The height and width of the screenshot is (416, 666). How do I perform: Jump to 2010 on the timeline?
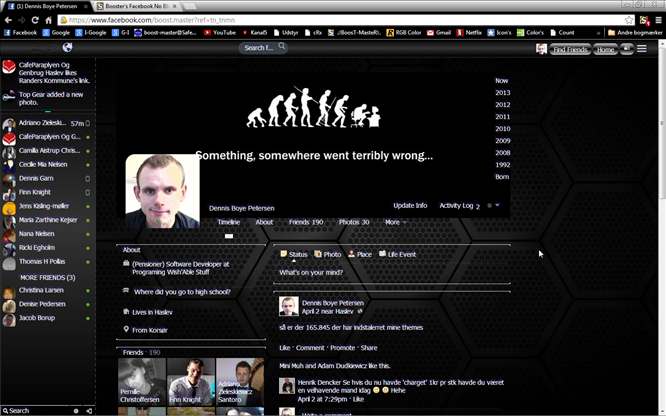(502, 129)
